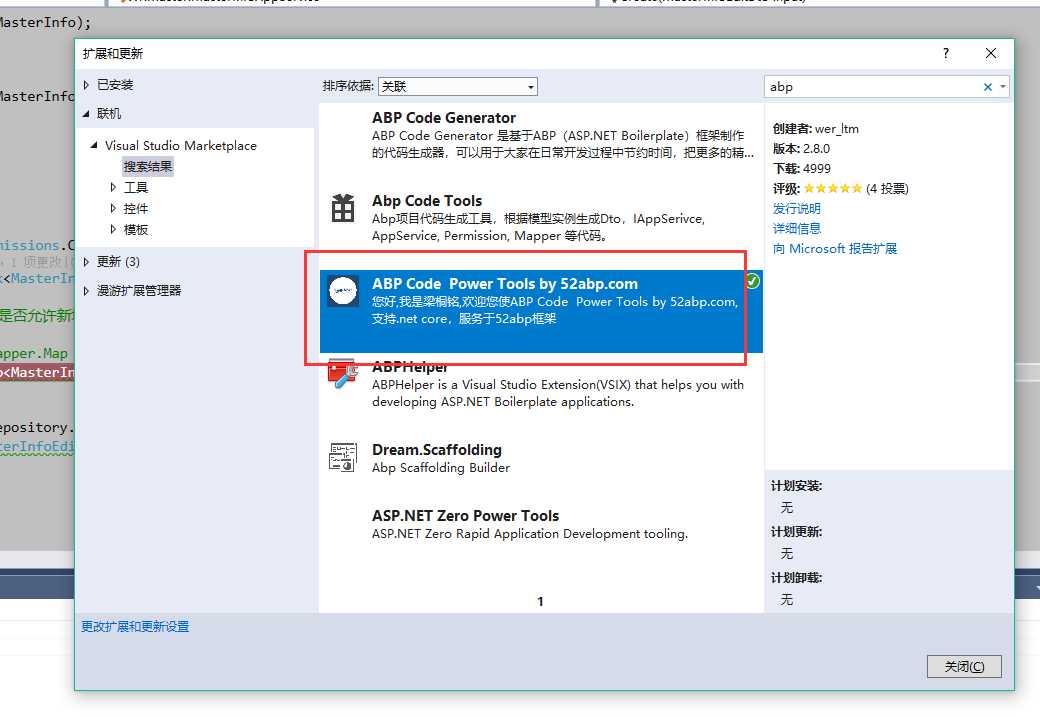Expand the 控件 category arrow
Image resolution: width=1040 pixels, height=717 pixels.
[113, 208]
